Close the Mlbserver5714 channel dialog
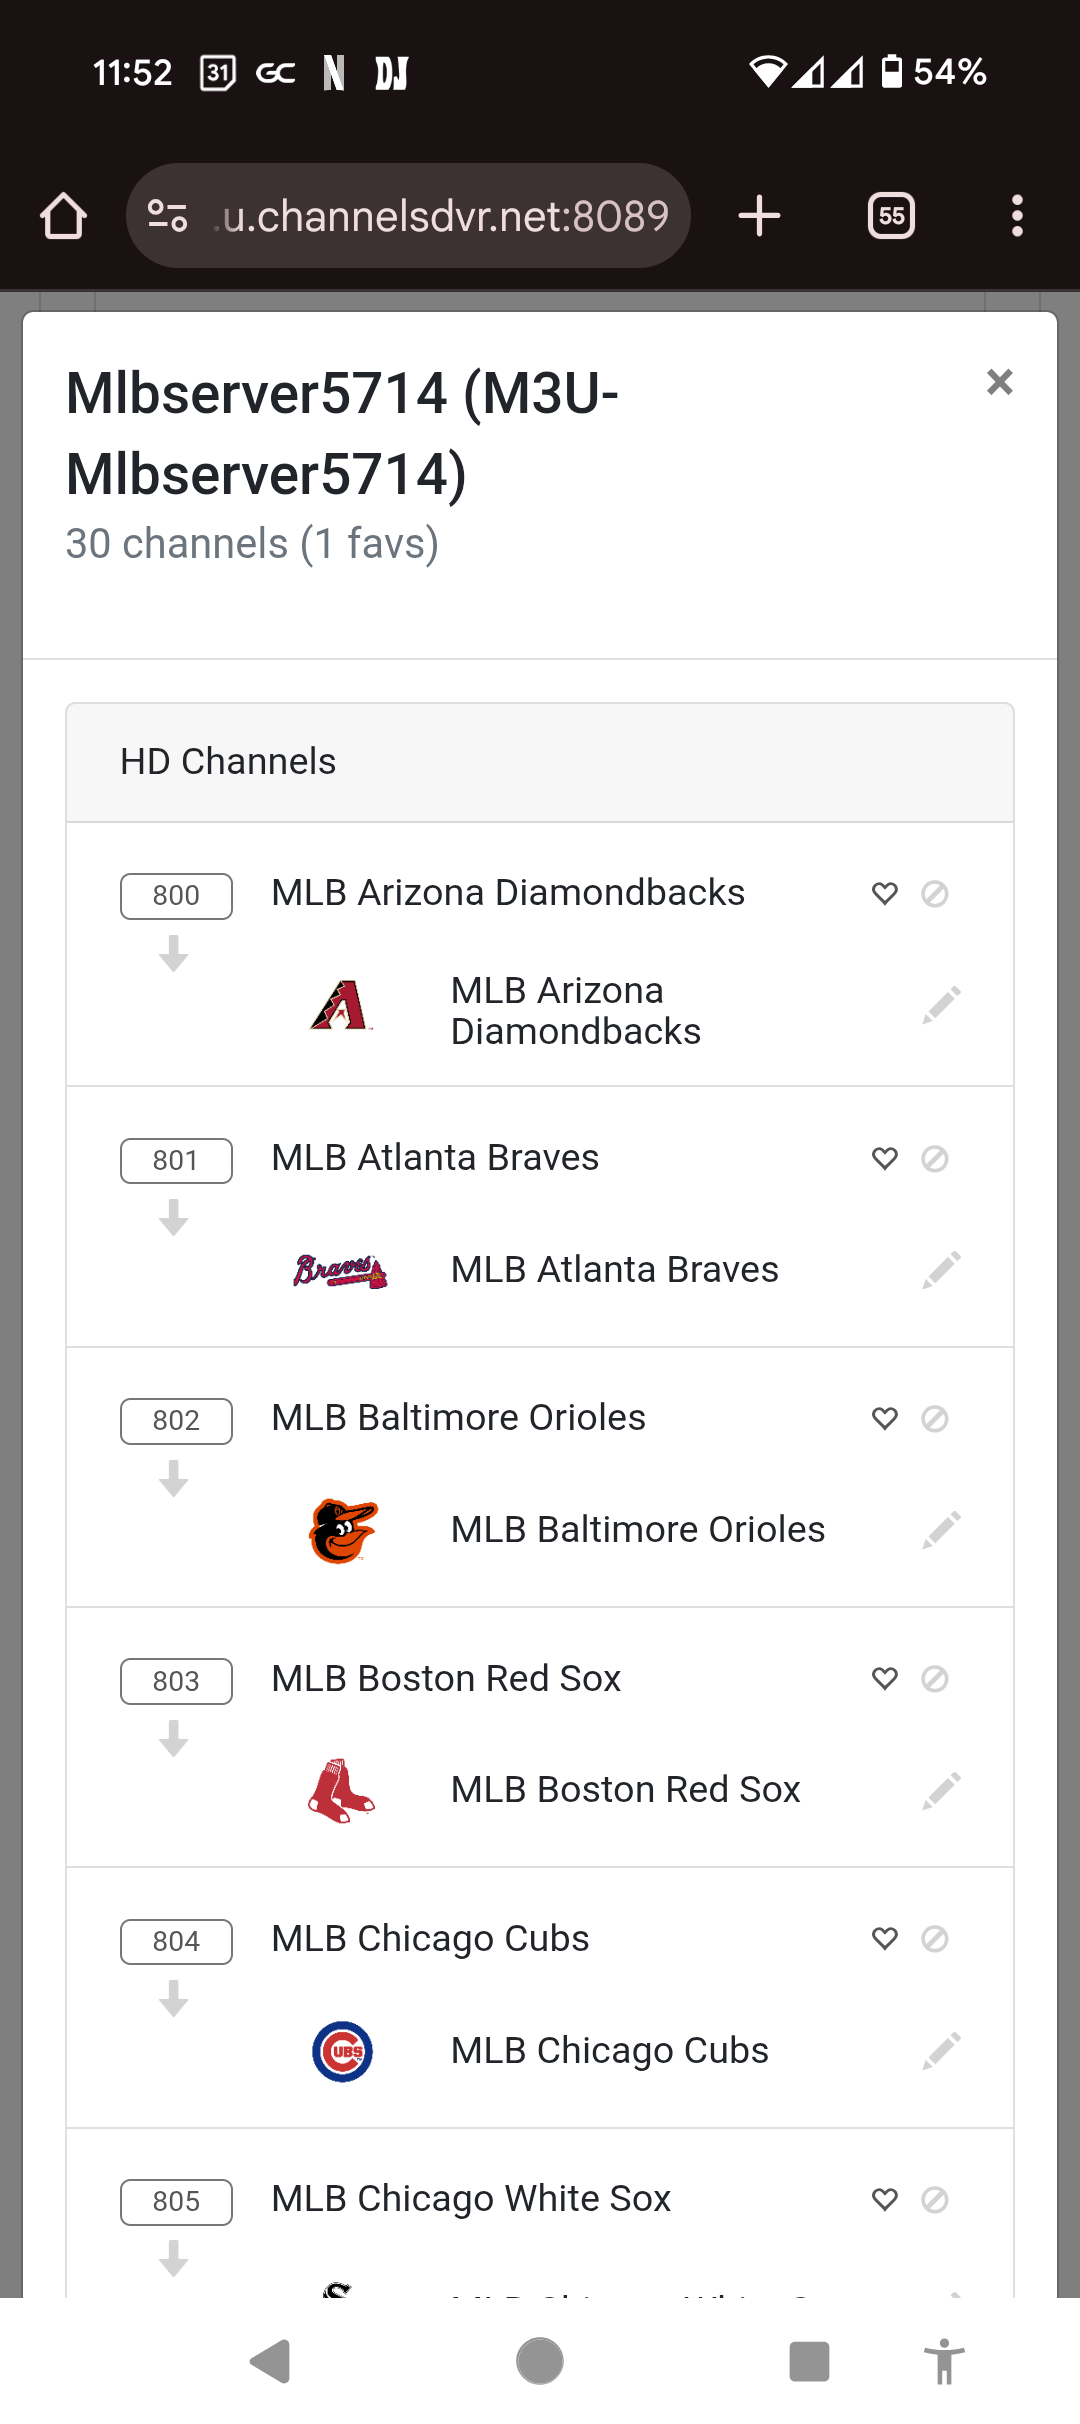This screenshot has width=1080, height=2424. click(x=999, y=382)
